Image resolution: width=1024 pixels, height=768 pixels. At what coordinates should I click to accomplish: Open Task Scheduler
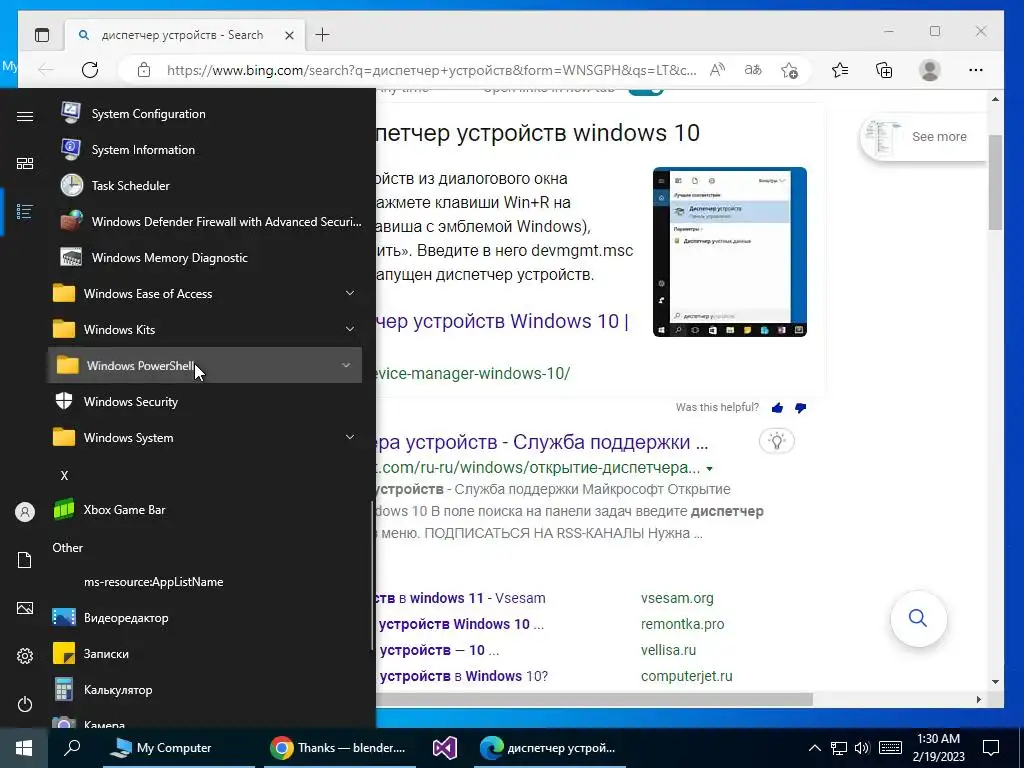click(204, 185)
